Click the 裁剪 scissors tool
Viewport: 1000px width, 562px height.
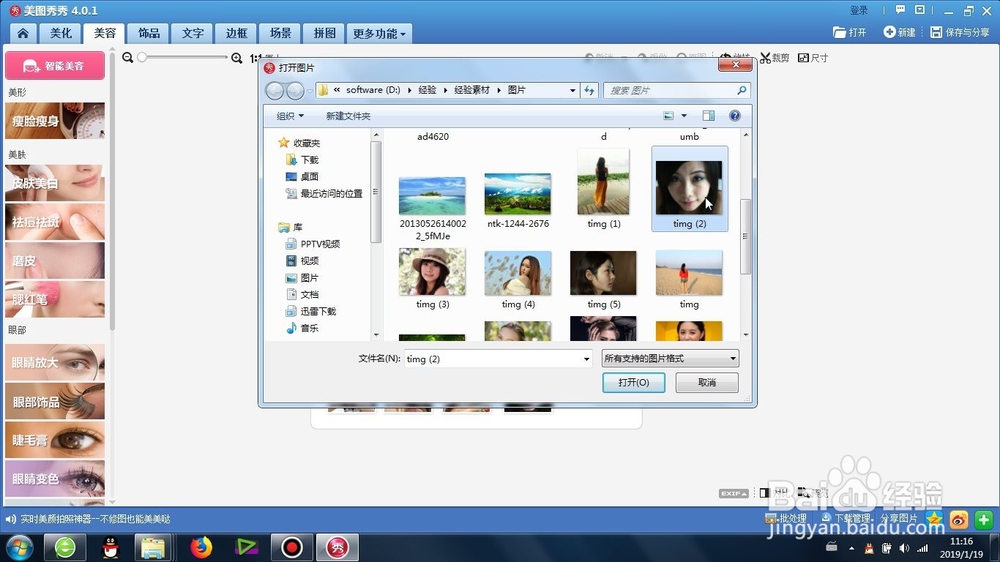pyautogui.click(x=774, y=58)
